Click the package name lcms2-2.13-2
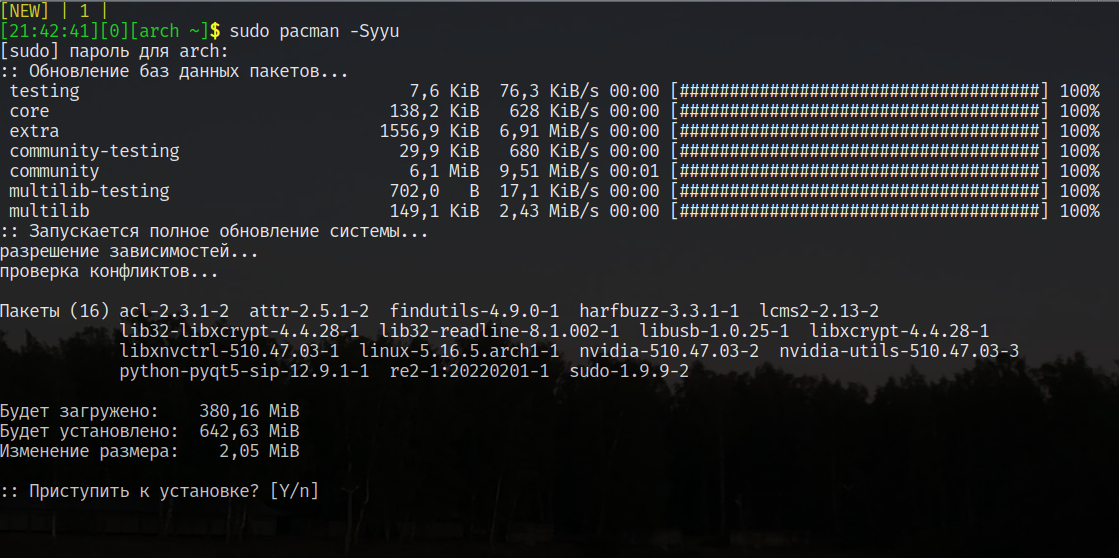Viewport: 1119px width, 558px height. [x=819, y=311]
